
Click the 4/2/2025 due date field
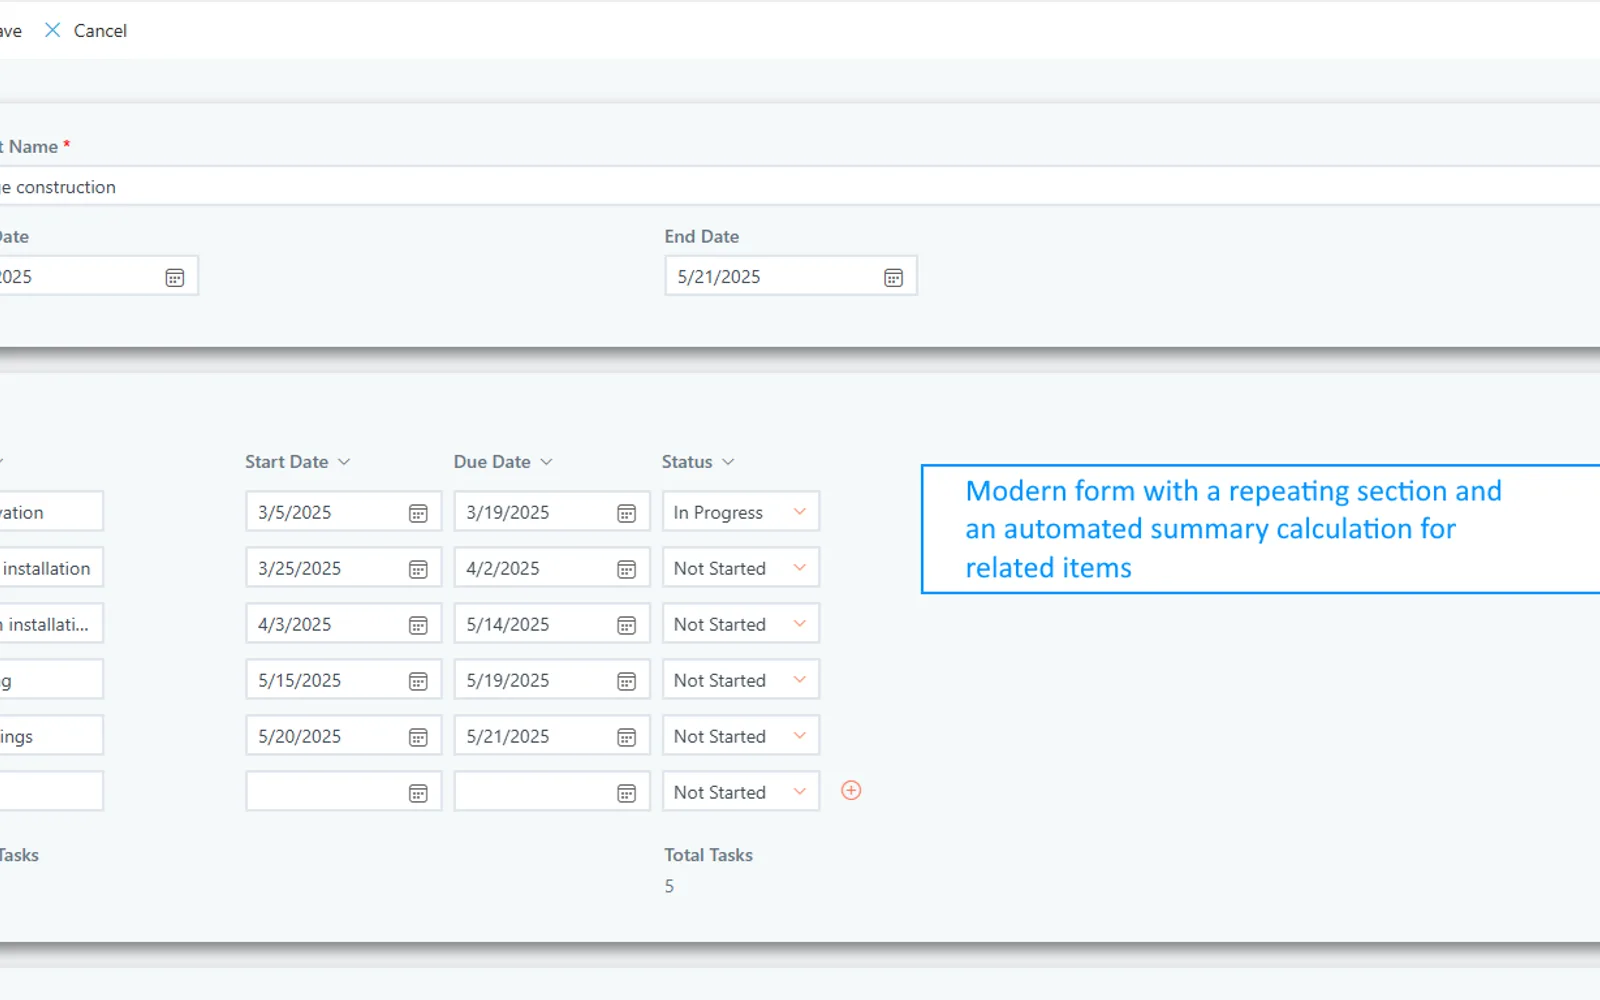click(x=551, y=568)
